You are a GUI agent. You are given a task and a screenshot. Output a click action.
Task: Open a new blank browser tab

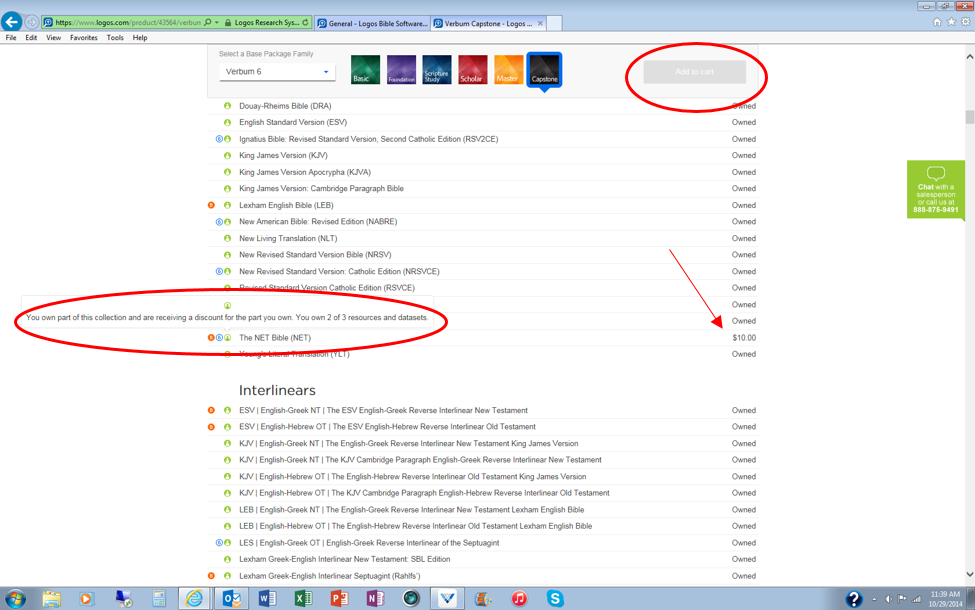[x=555, y=24]
